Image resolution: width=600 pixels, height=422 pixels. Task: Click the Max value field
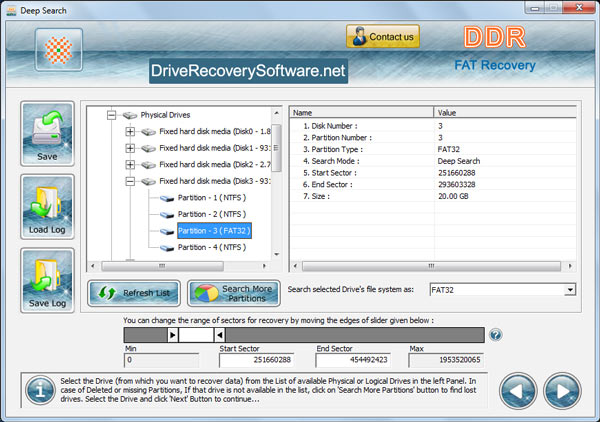point(446,360)
